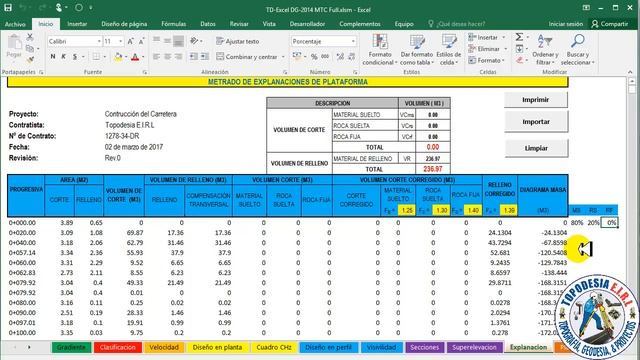640x360 pixels.
Task: Toggle underline (S) formatting
Action: [75, 57]
